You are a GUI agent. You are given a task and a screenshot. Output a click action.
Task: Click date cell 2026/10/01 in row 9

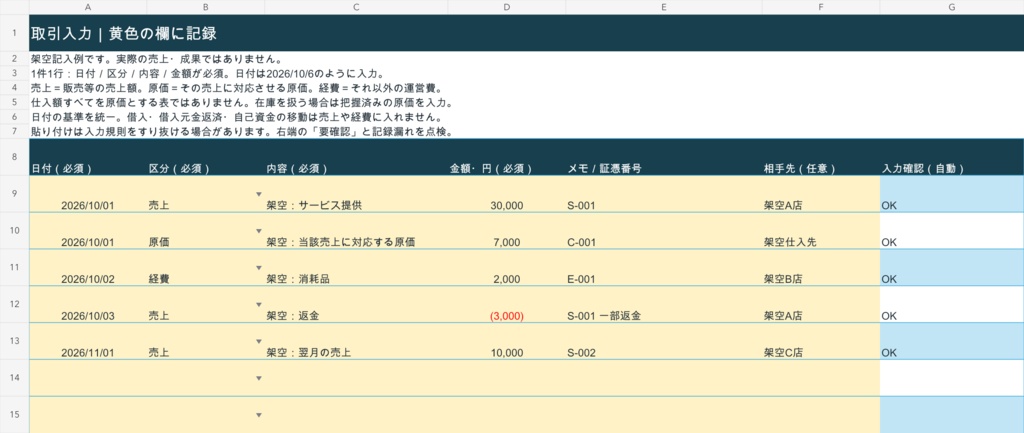click(x=88, y=194)
